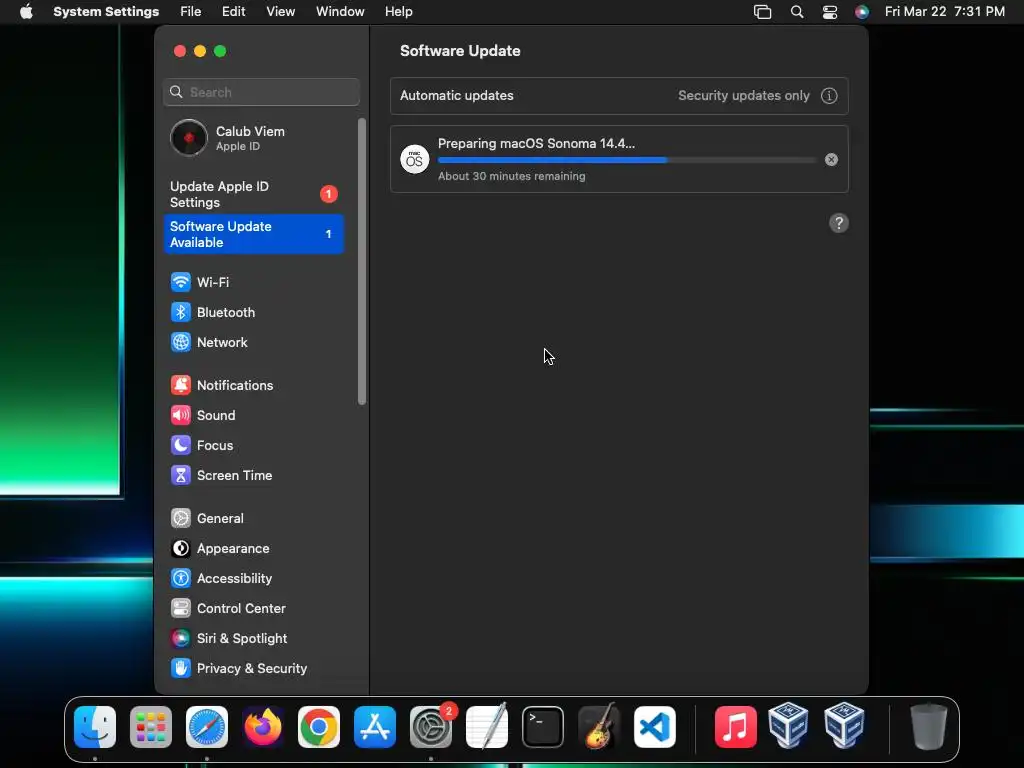Launch GarageBand from the Dock
1024x768 pixels.
pyautogui.click(x=599, y=727)
